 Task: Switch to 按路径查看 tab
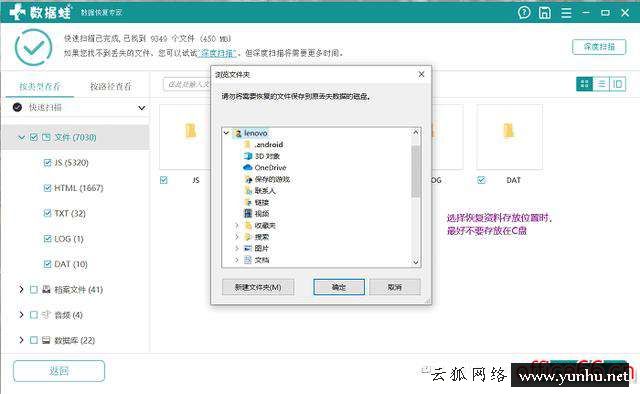click(x=111, y=86)
